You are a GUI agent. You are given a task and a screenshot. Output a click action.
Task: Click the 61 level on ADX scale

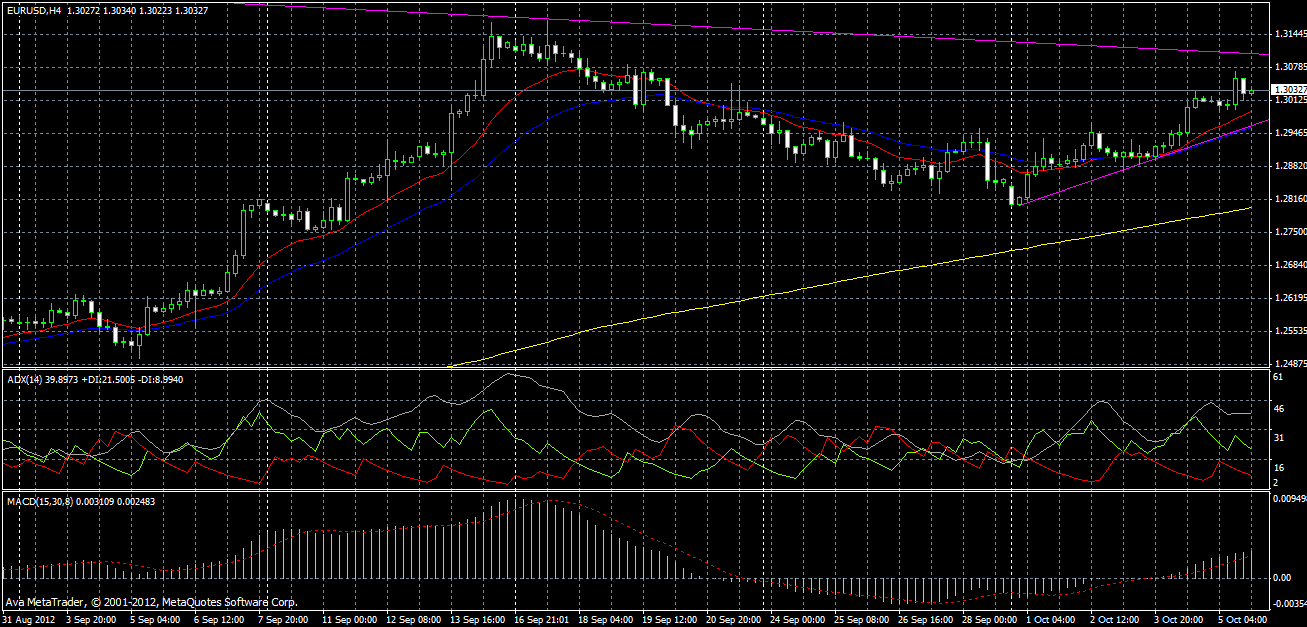coord(1277,377)
